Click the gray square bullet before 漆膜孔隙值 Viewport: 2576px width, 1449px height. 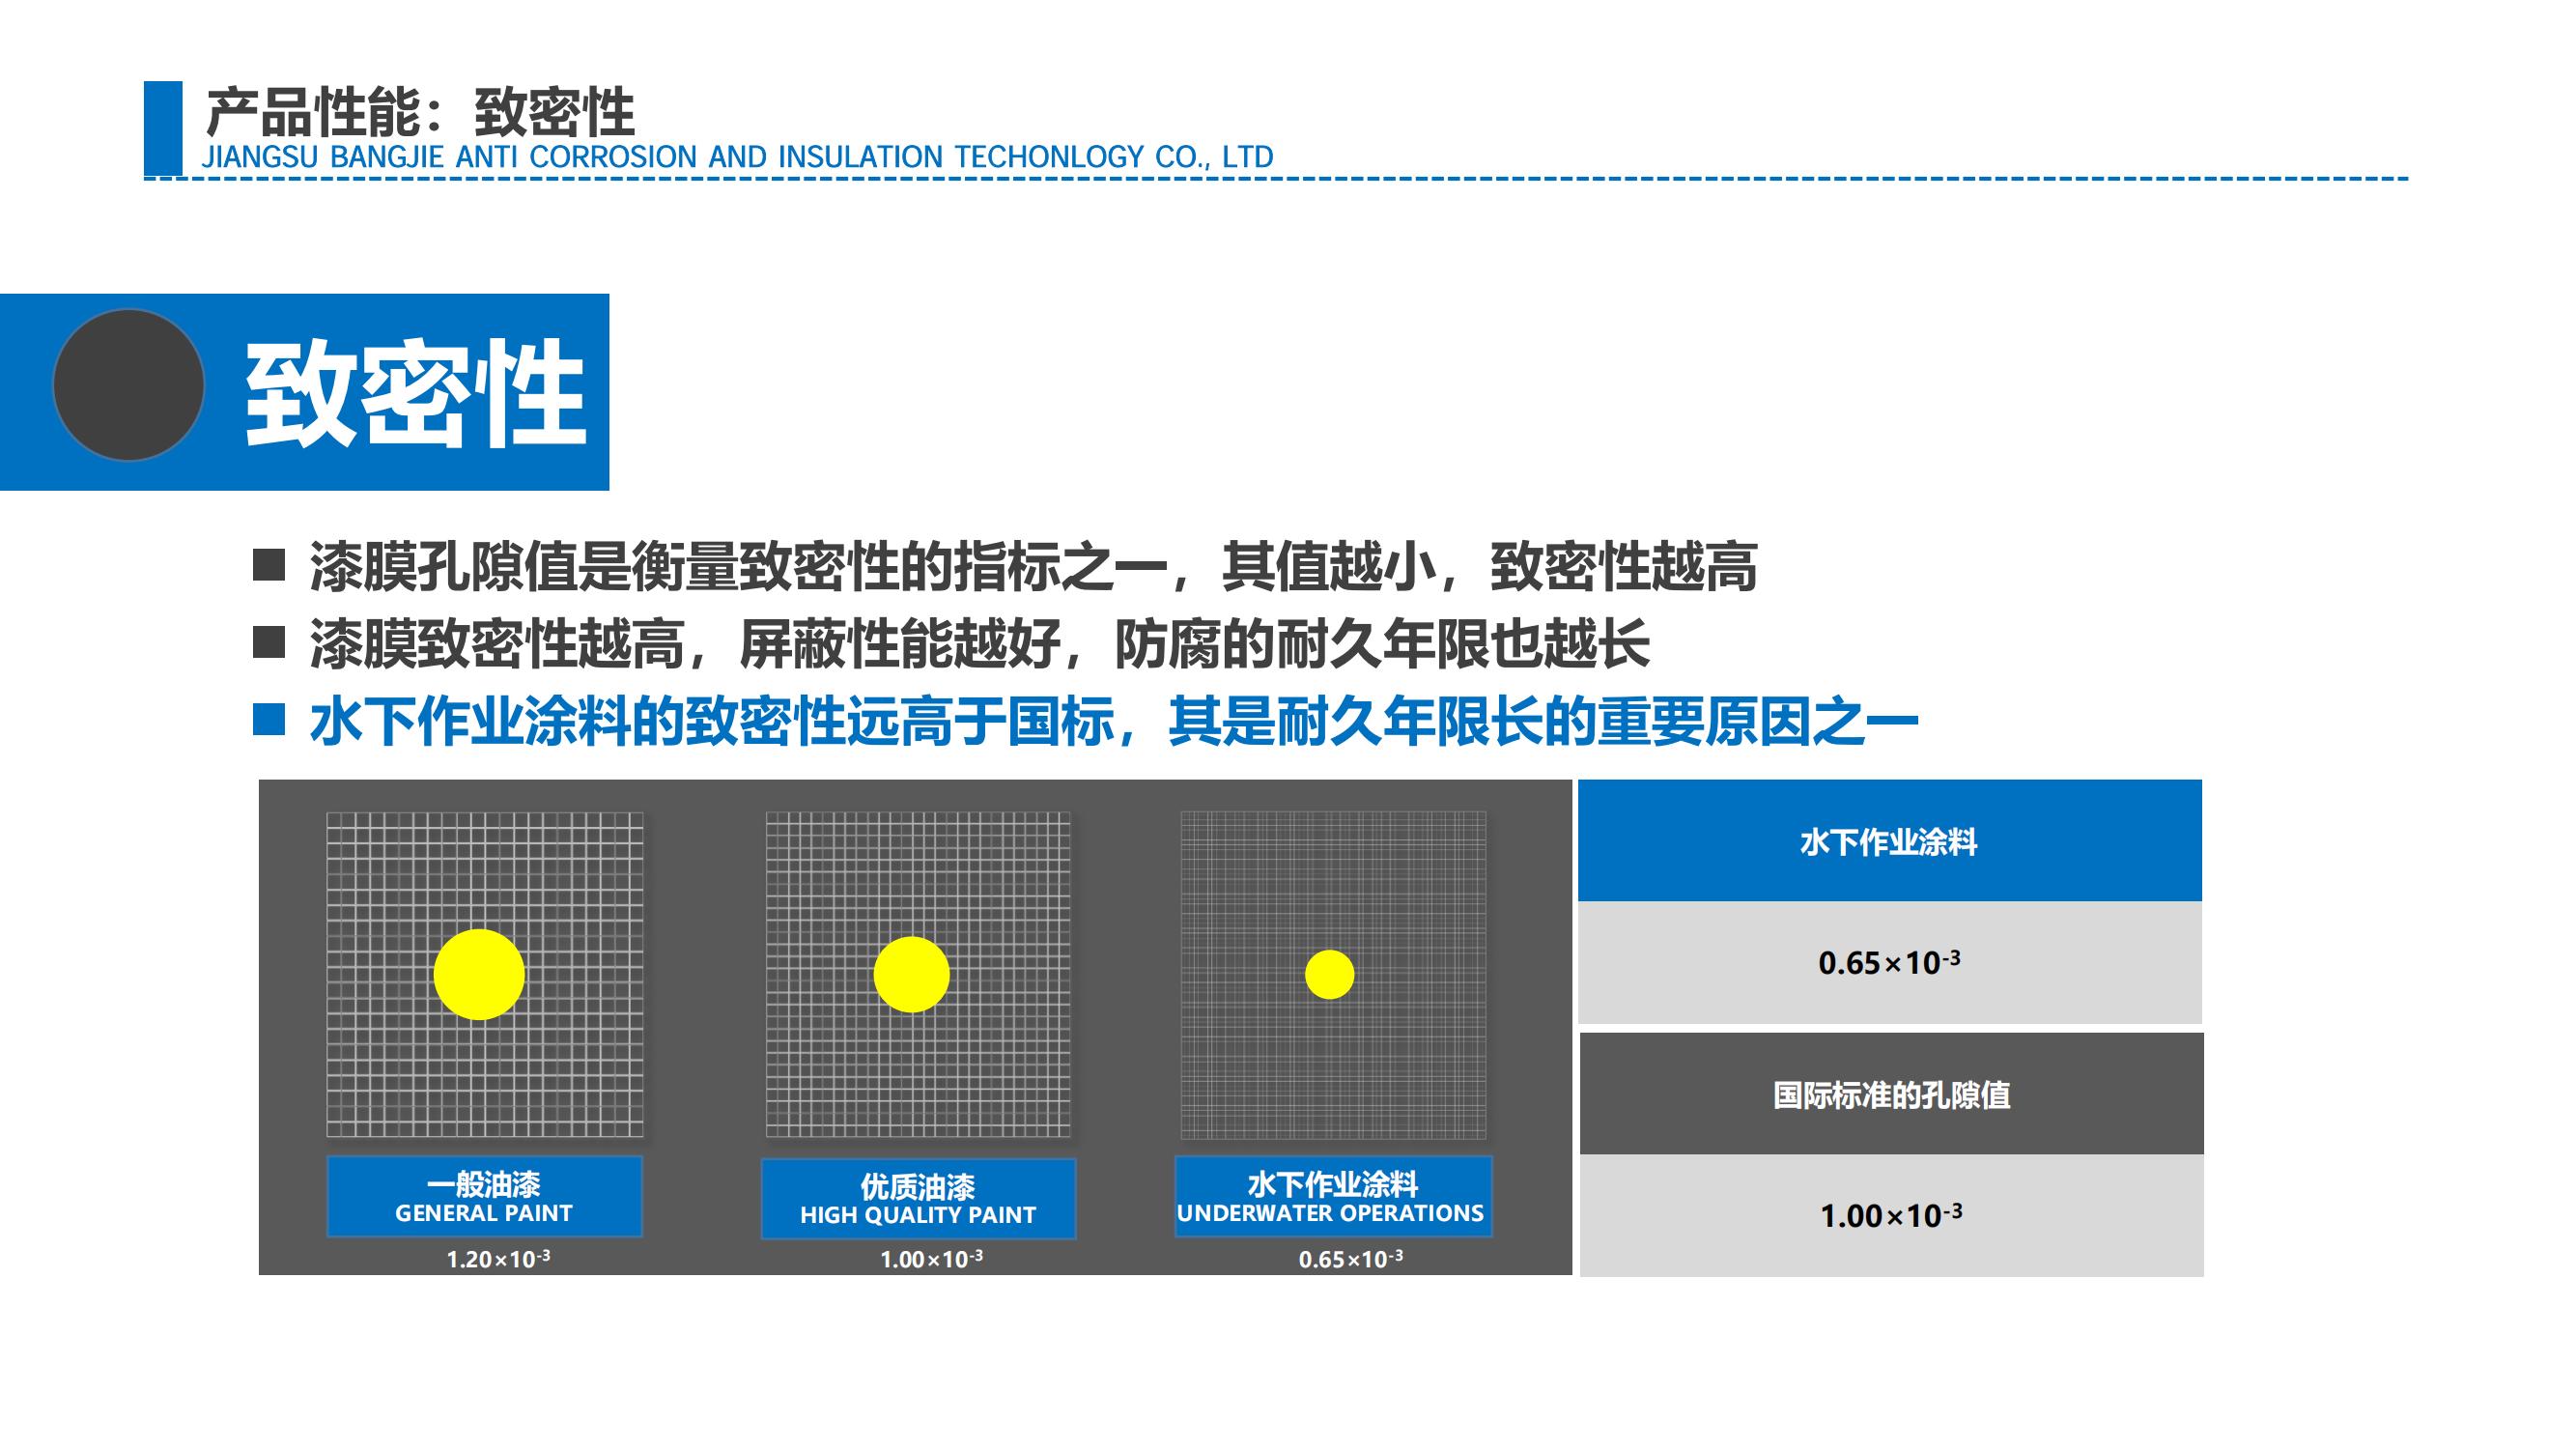(269, 565)
